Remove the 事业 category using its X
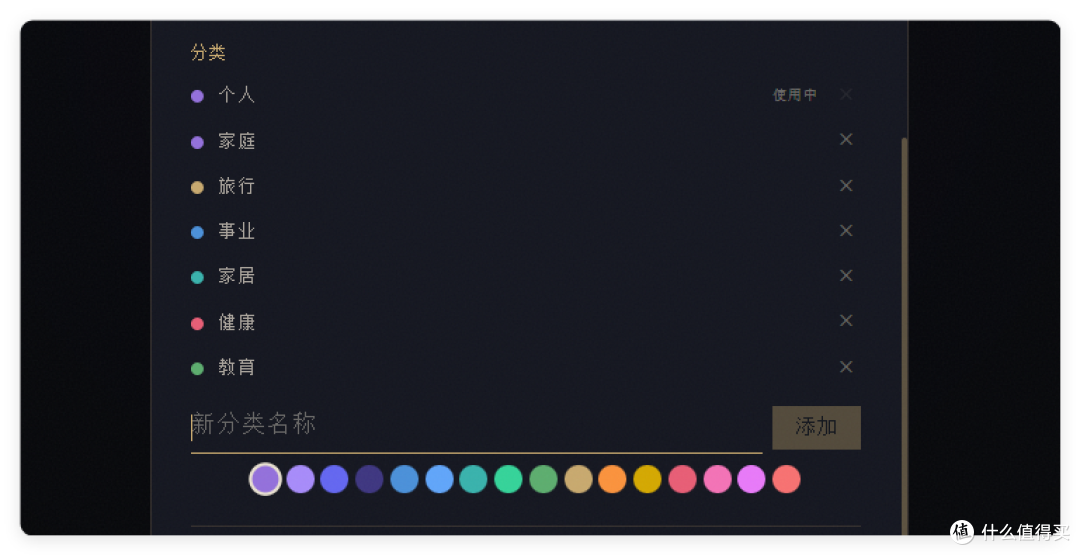Image resolution: width=1080 pixels, height=555 pixels. [846, 231]
